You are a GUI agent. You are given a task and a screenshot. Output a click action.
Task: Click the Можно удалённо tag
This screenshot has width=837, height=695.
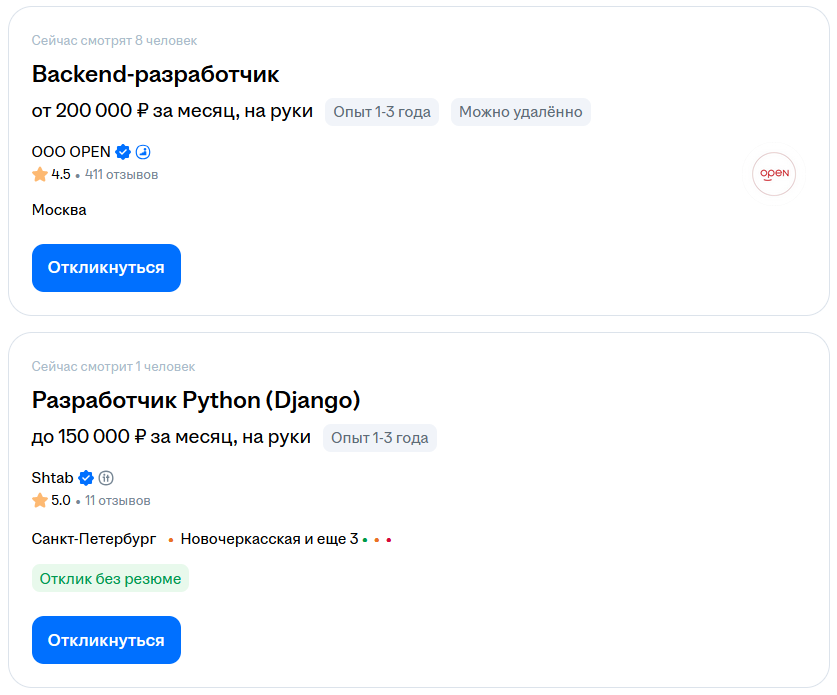click(518, 111)
